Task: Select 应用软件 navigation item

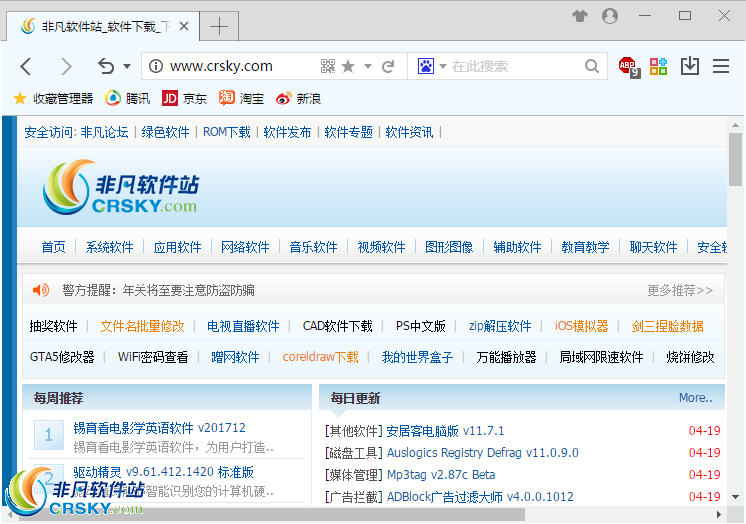Action: click(177, 247)
